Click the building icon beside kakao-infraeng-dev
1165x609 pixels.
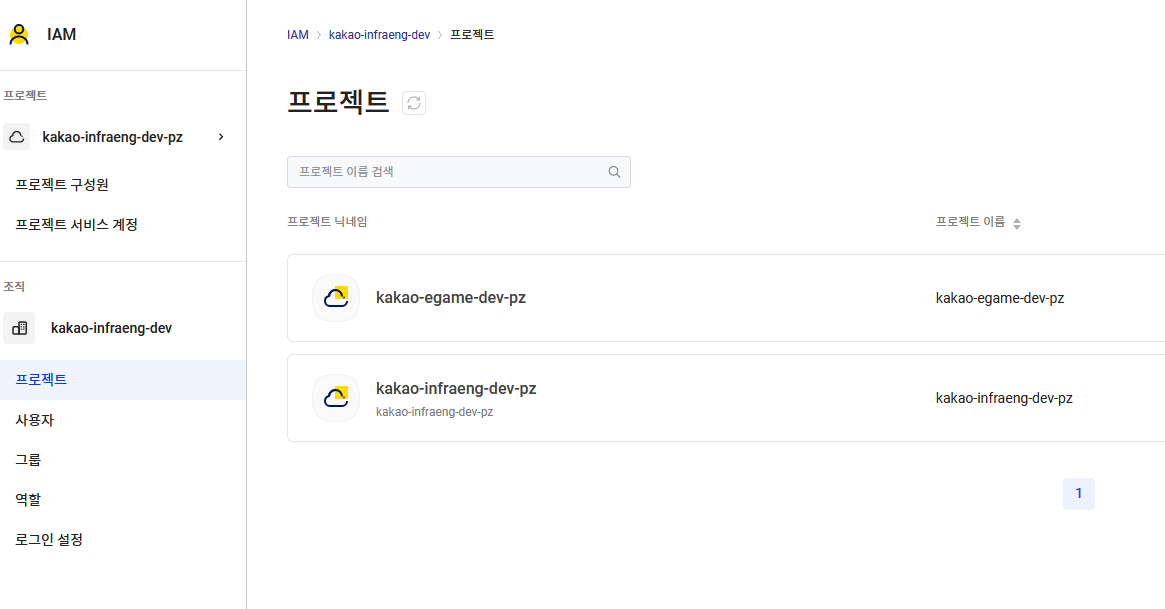tap(19, 328)
